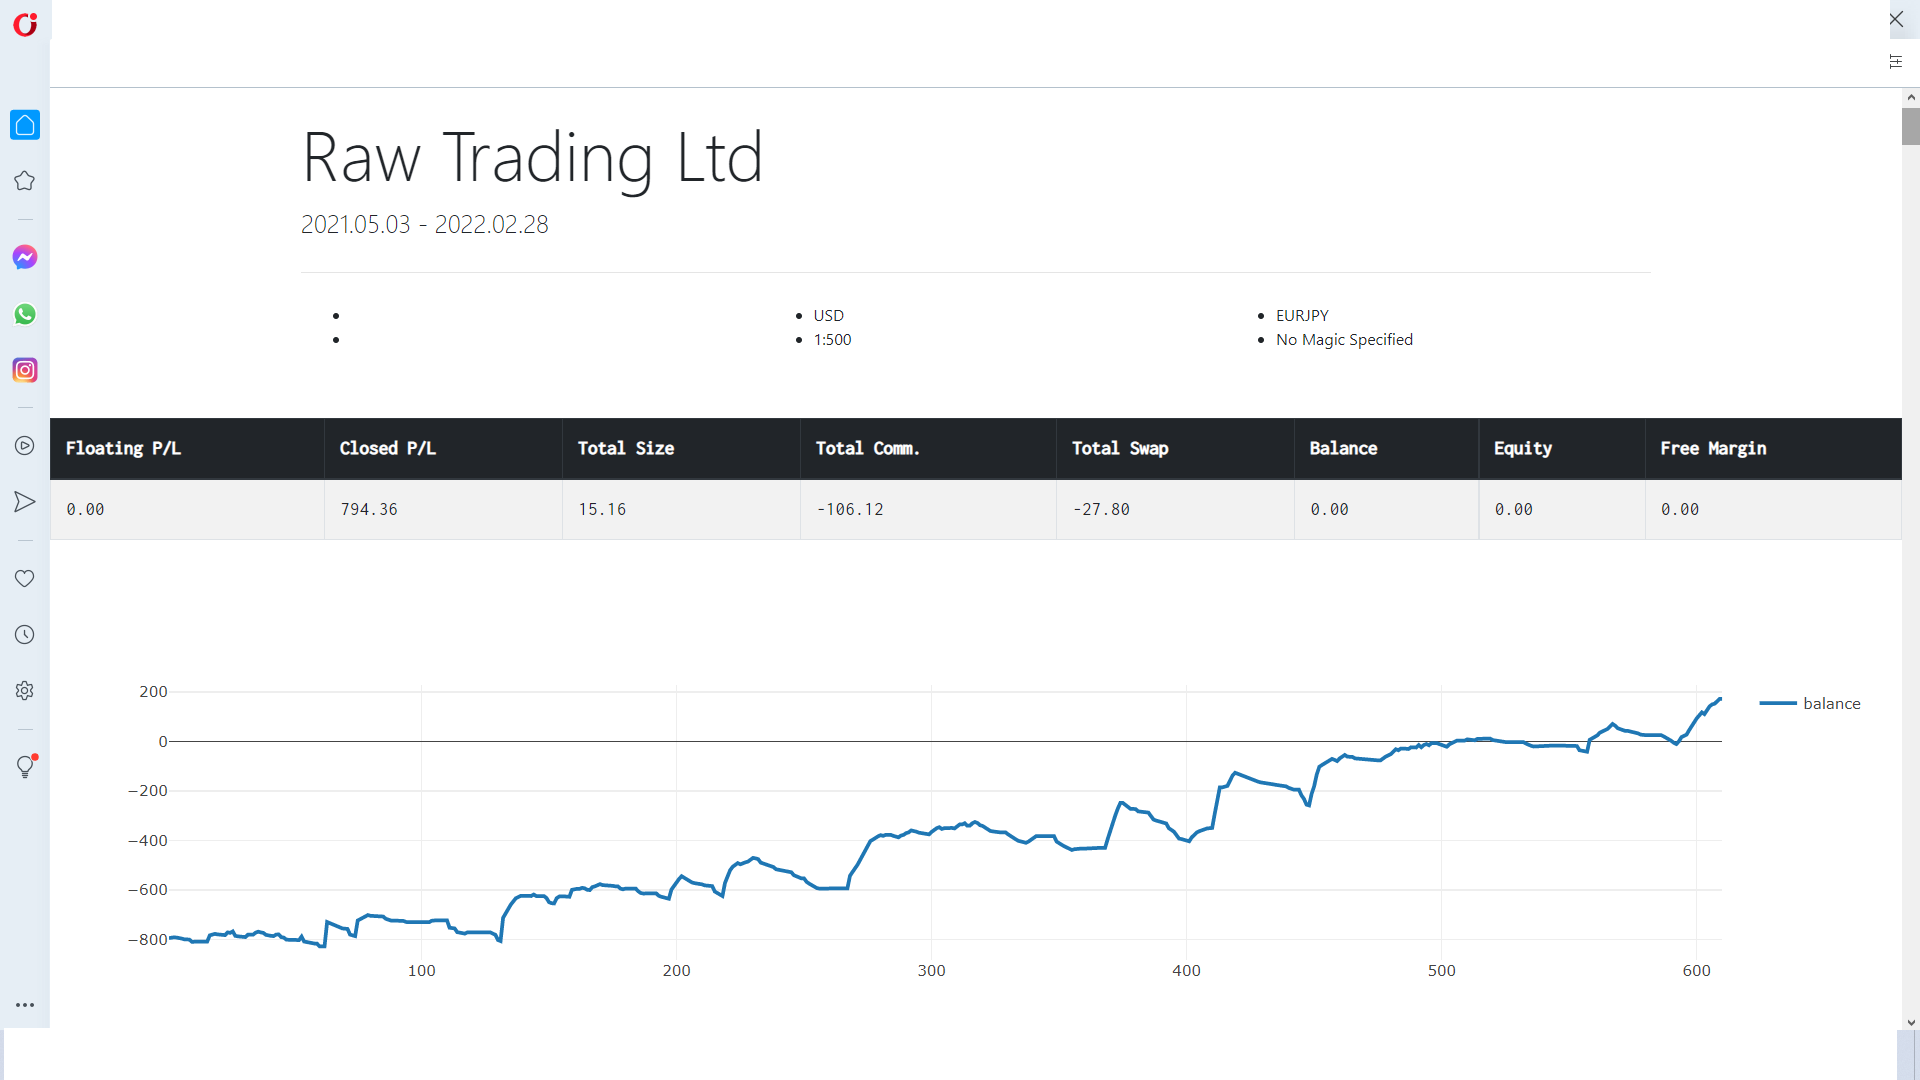The width and height of the screenshot is (1920, 1080).
Task: Click the 1:500 leverage item
Action: [x=832, y=339]
